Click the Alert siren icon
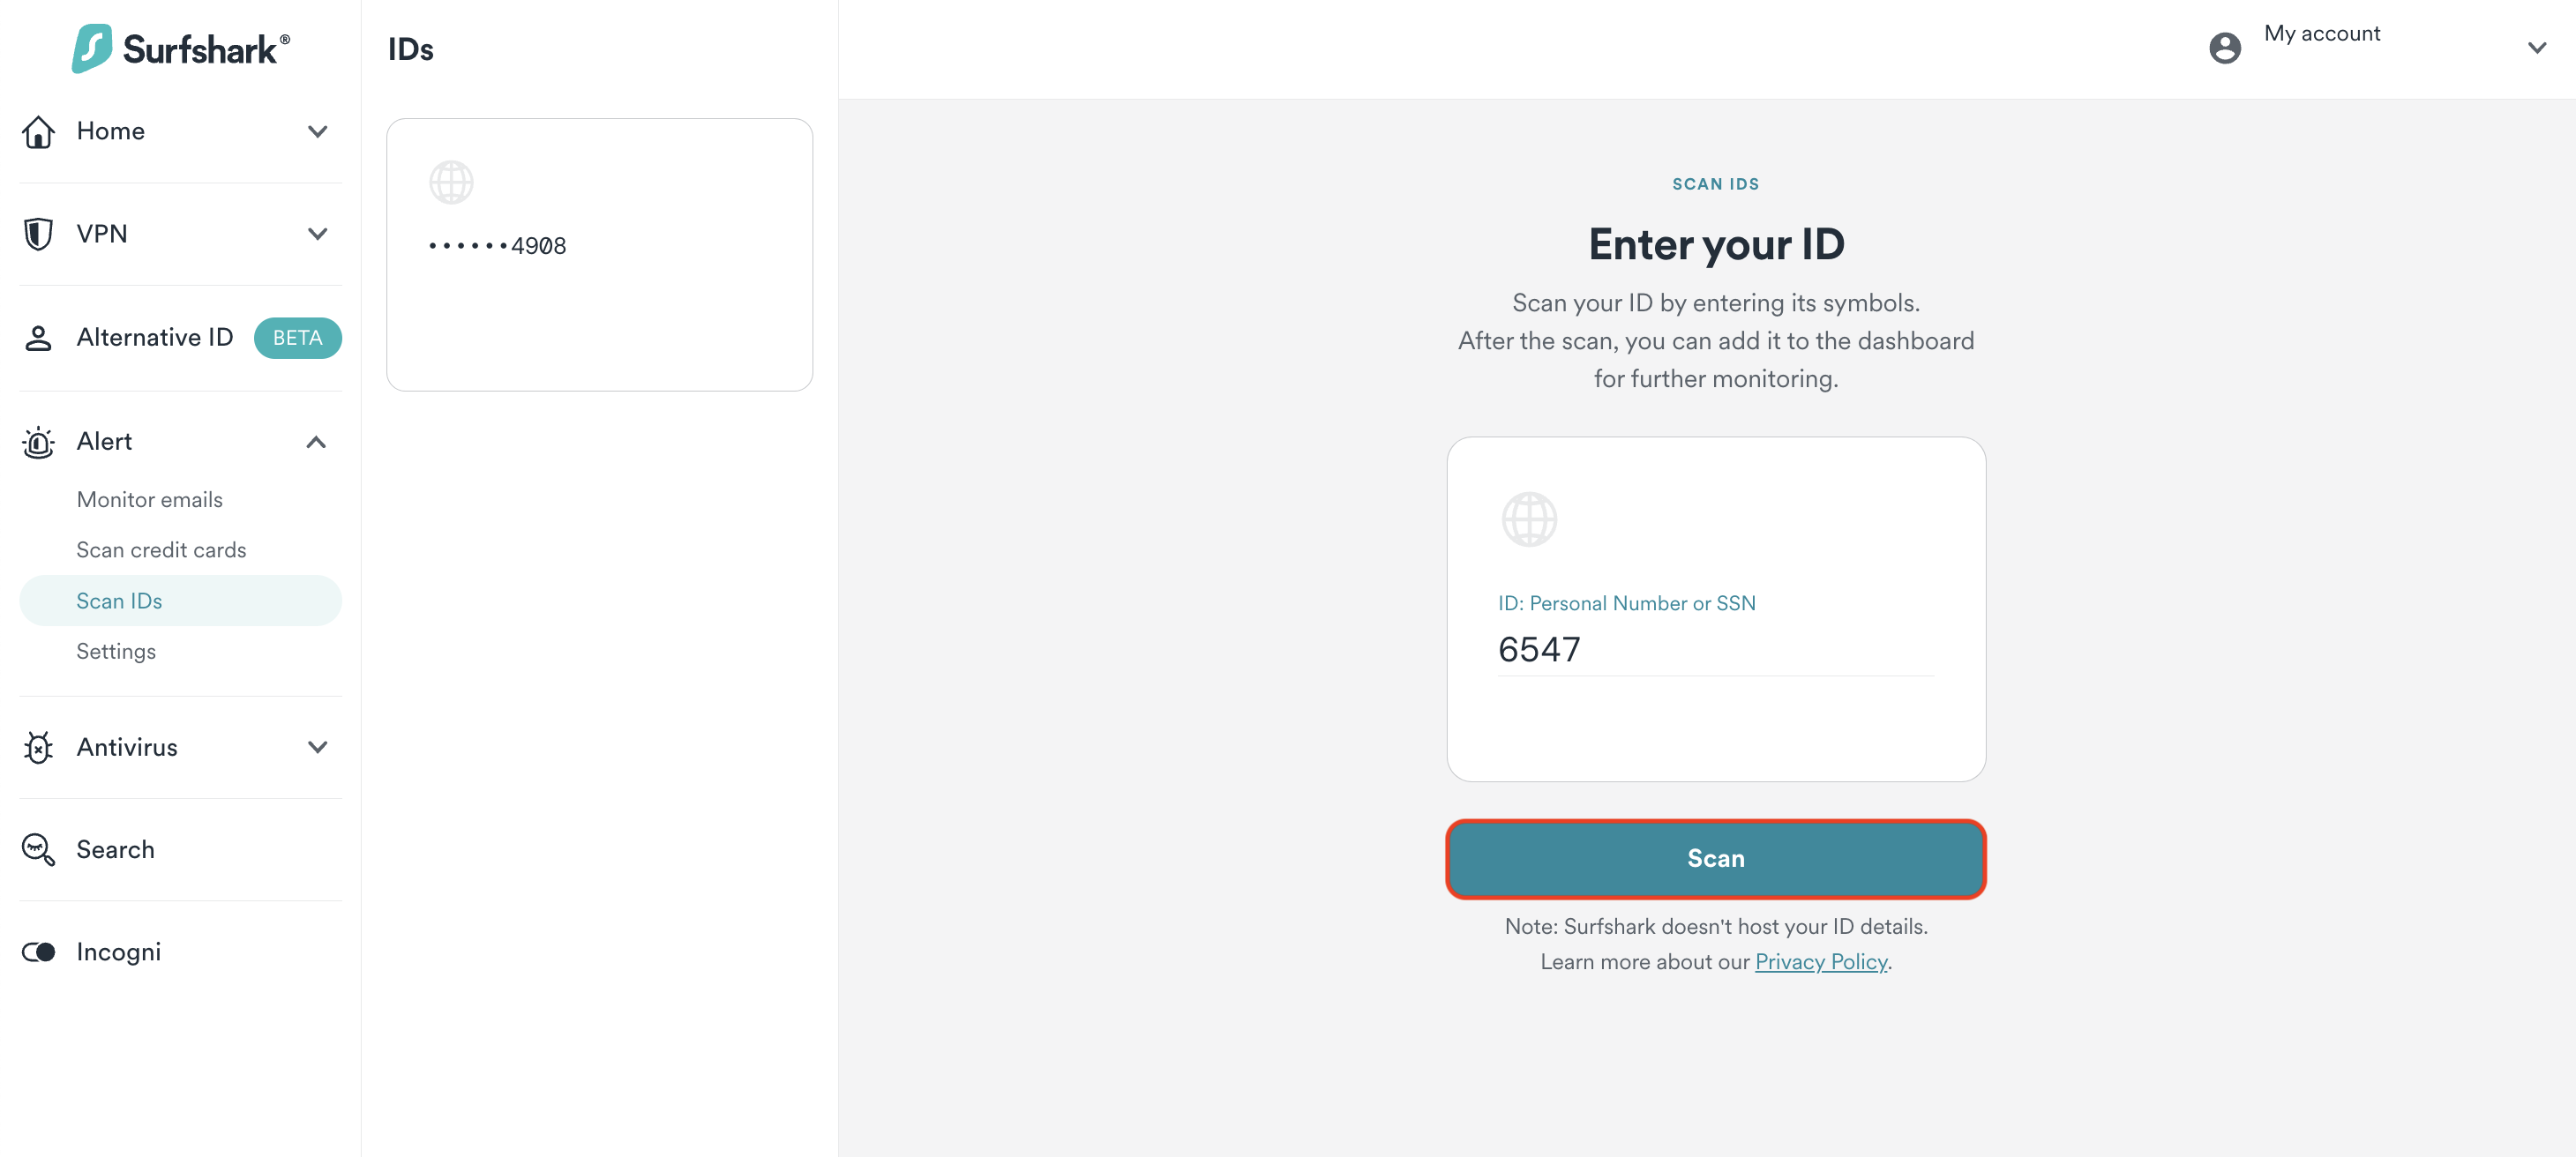2576x1157 pixels. [x=39, y=442]
